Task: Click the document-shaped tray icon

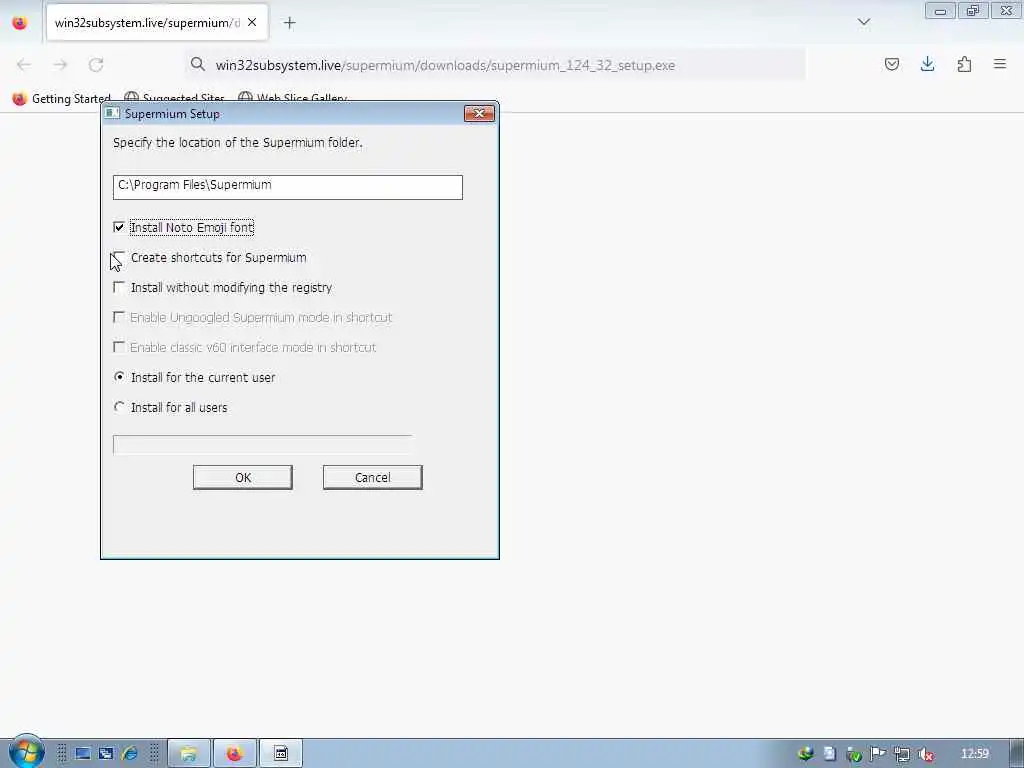Action: coord(829,754)
